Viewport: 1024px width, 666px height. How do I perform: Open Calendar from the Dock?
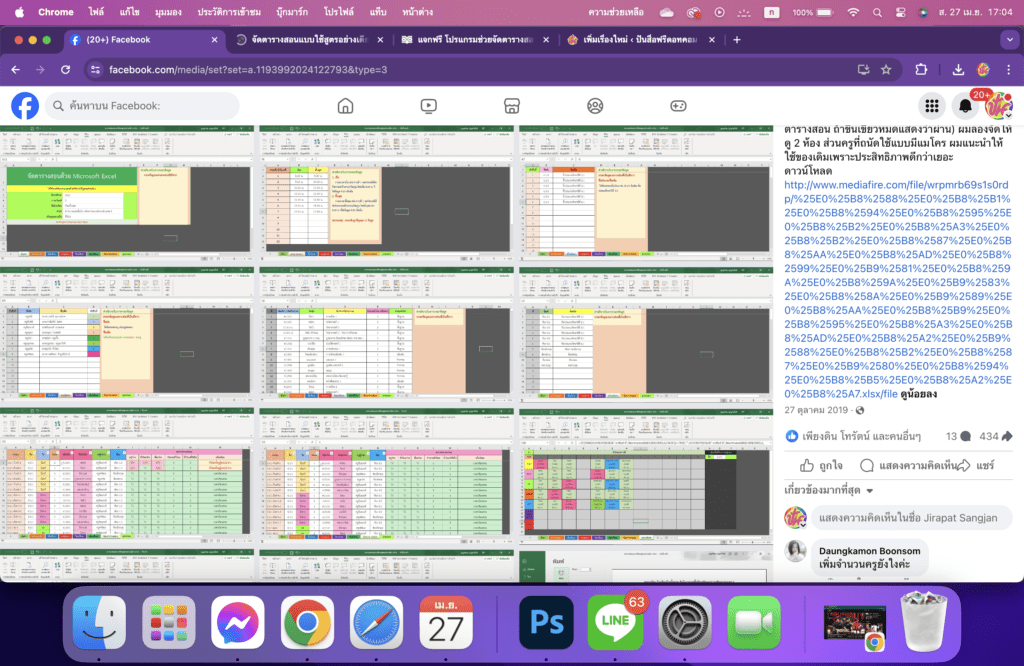445,622
